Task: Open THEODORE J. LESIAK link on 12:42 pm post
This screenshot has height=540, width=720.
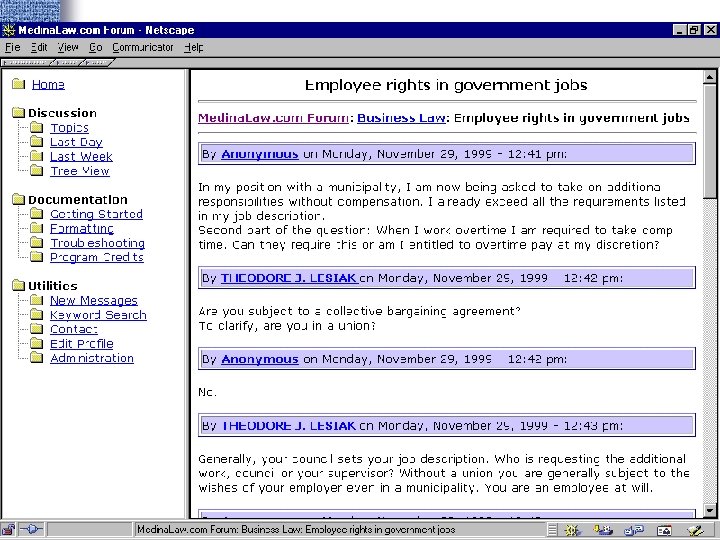Action: [289, 278]
